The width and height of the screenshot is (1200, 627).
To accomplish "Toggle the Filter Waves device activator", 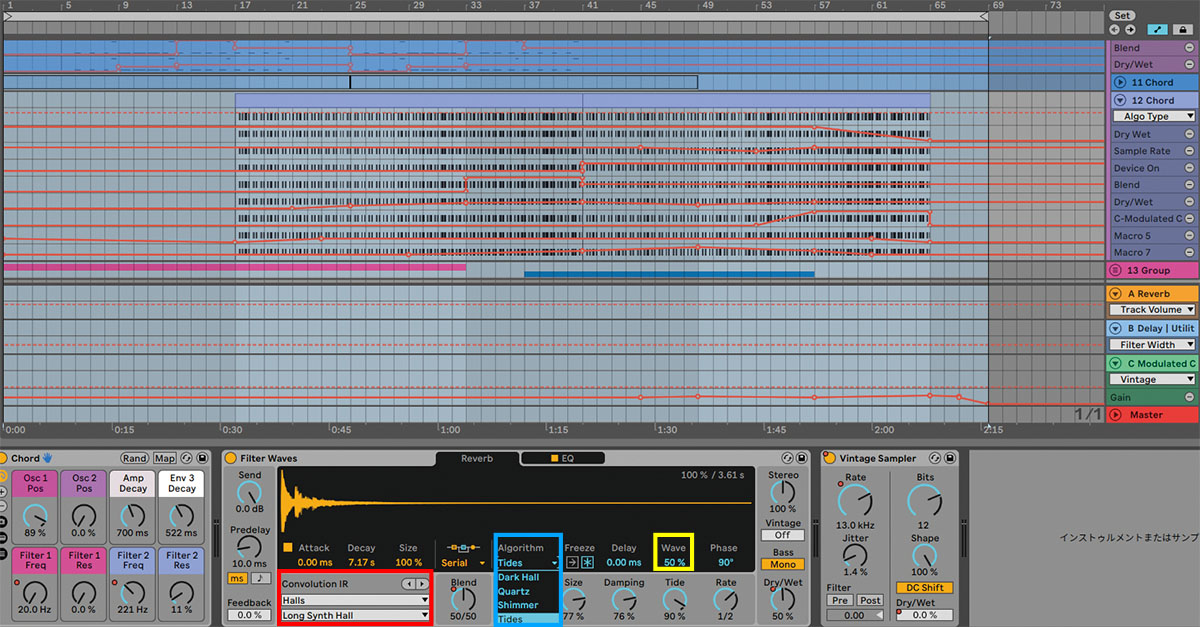I will tap(230, 458).
